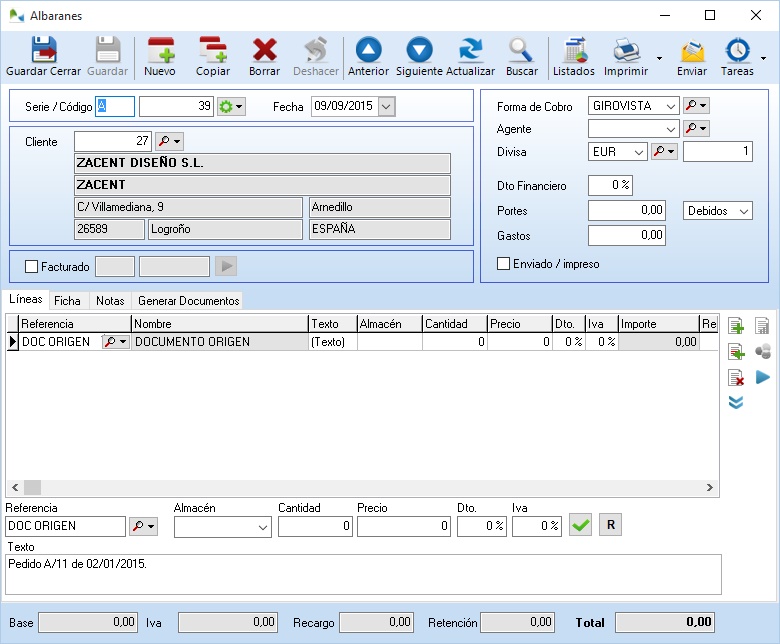Open the Debidos portes dropdown

(x=742, y=211)
